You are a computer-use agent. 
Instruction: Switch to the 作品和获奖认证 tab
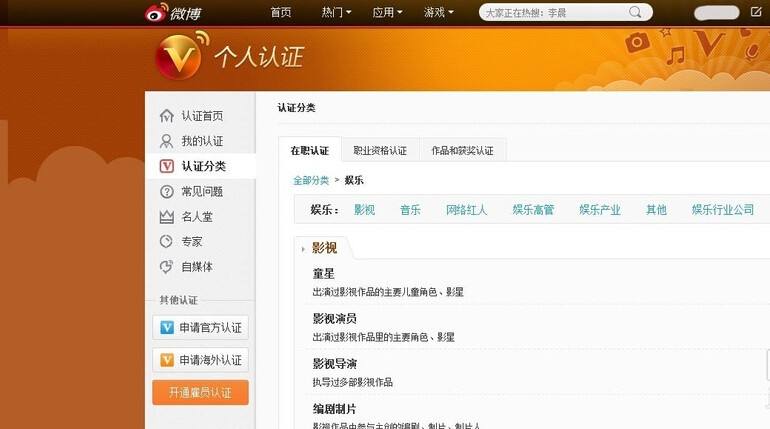(463, 151)
